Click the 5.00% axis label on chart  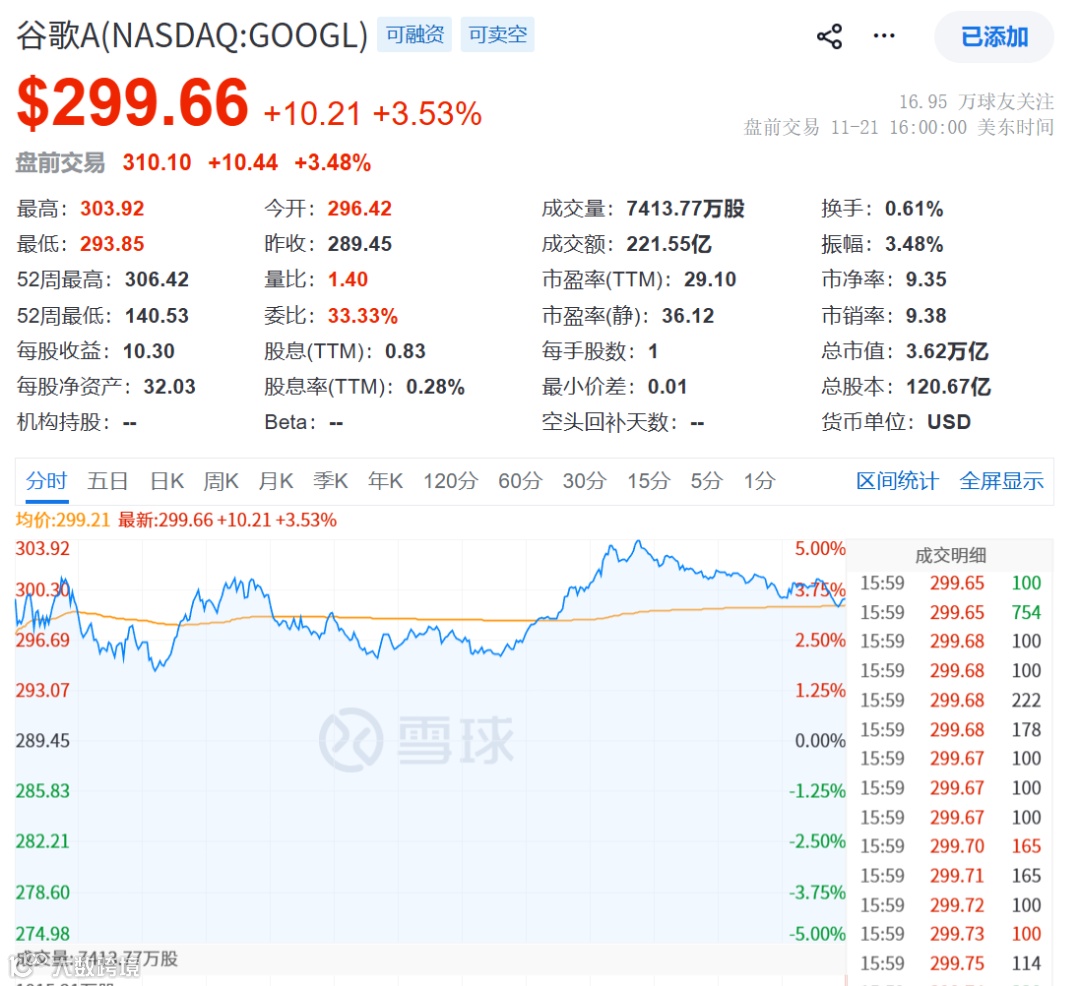[x=820, y=549]
